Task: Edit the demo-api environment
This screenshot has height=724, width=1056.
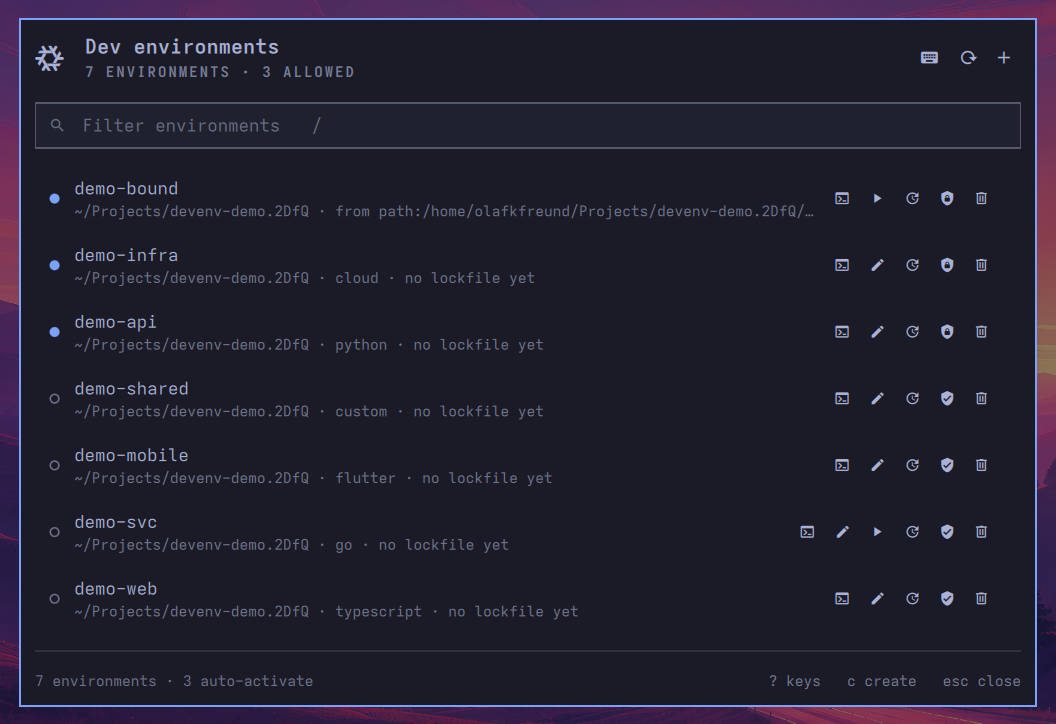Action: pyautogui.click(x=877, y=331)
